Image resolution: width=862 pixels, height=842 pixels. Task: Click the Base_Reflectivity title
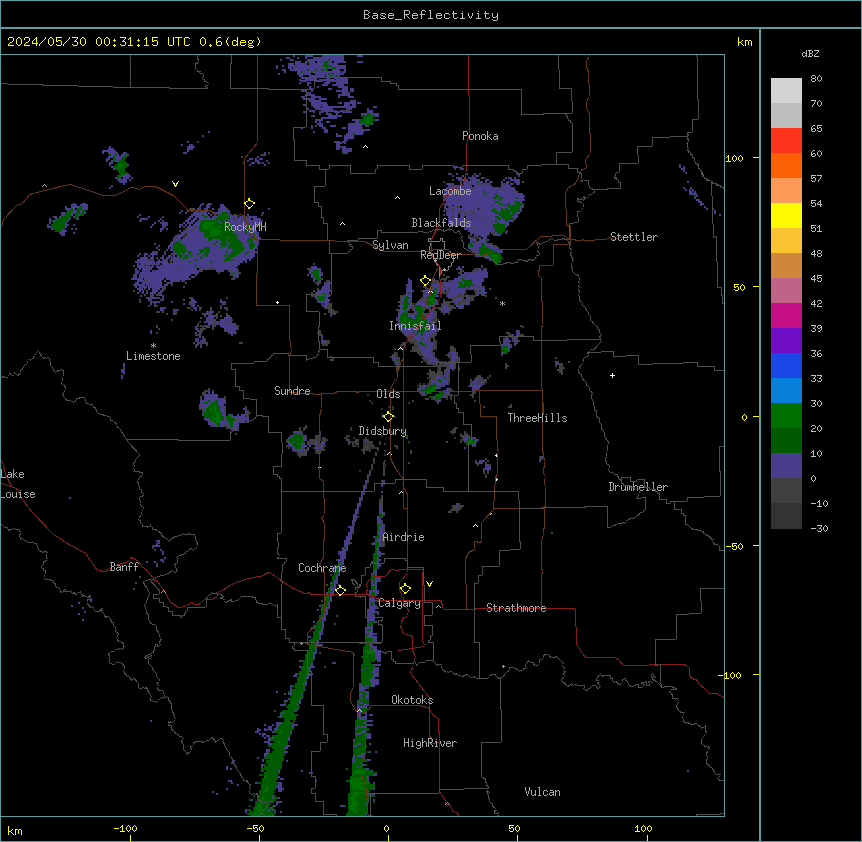pos(431,15)
